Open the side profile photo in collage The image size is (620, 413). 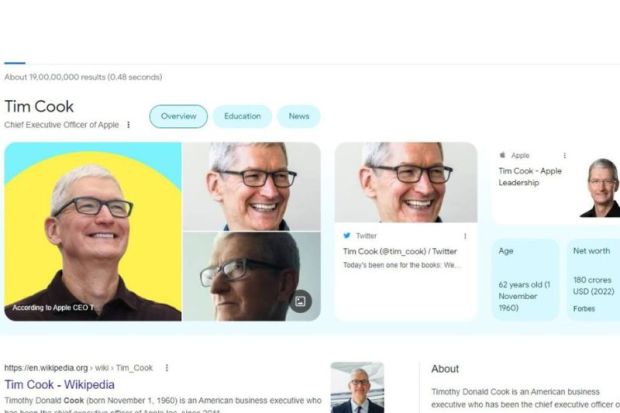252,276
